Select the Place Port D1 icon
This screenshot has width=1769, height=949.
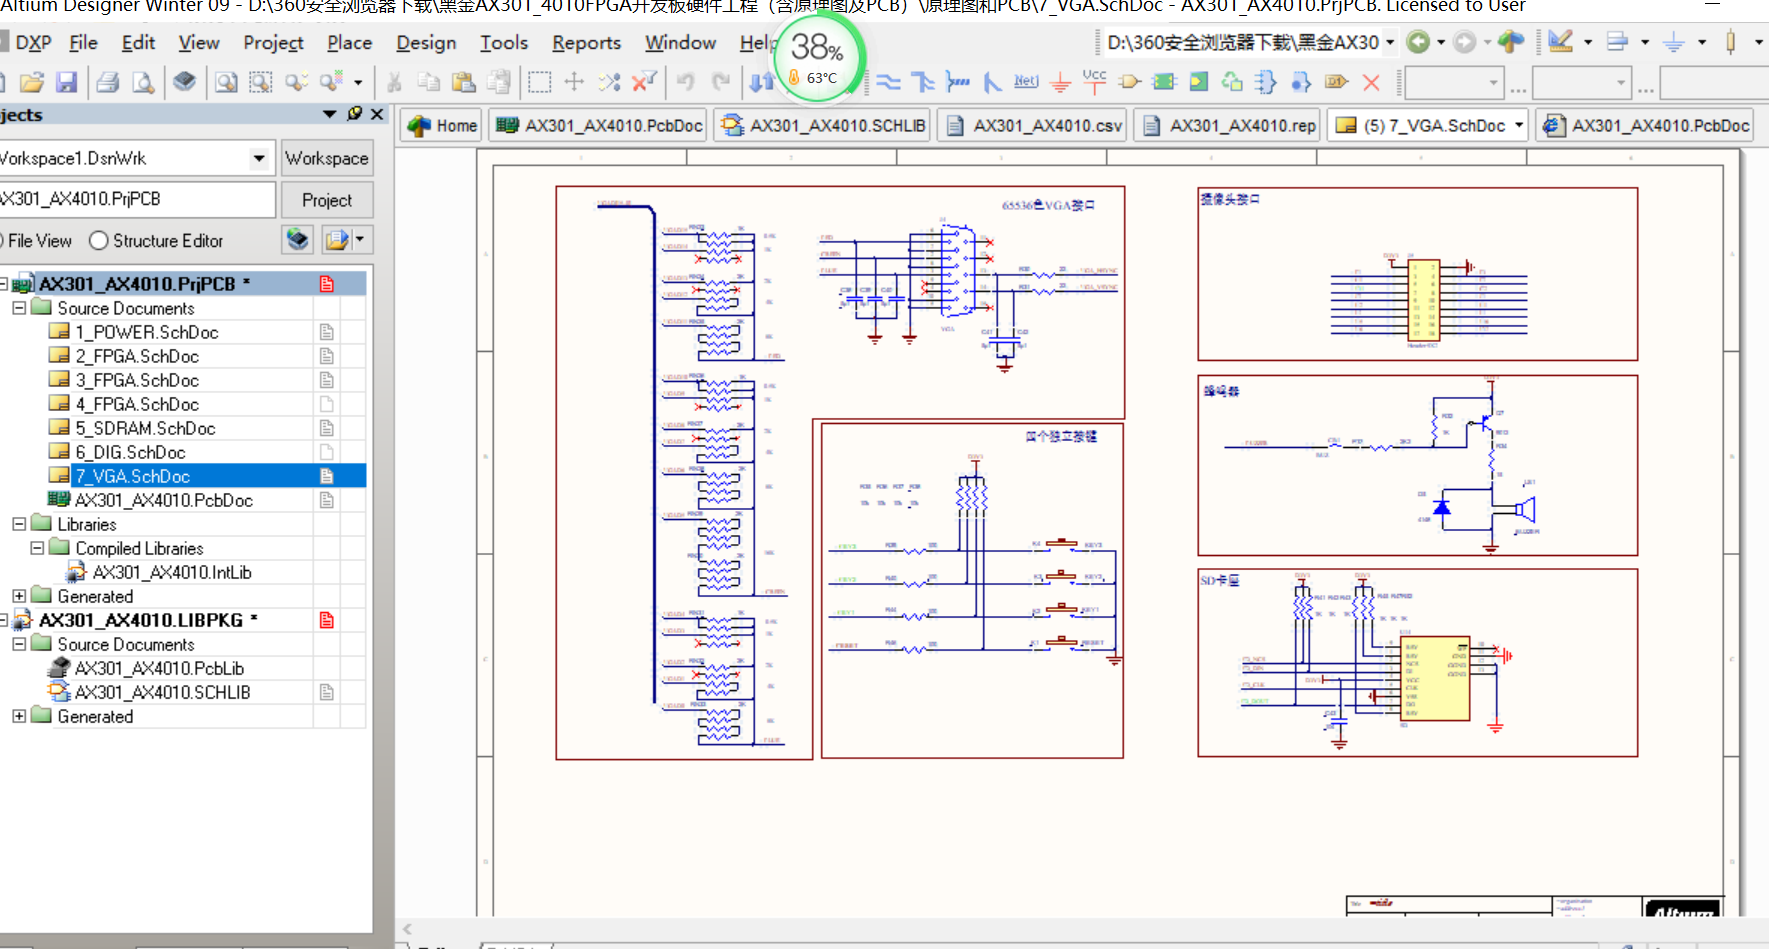coord(1336,82)
